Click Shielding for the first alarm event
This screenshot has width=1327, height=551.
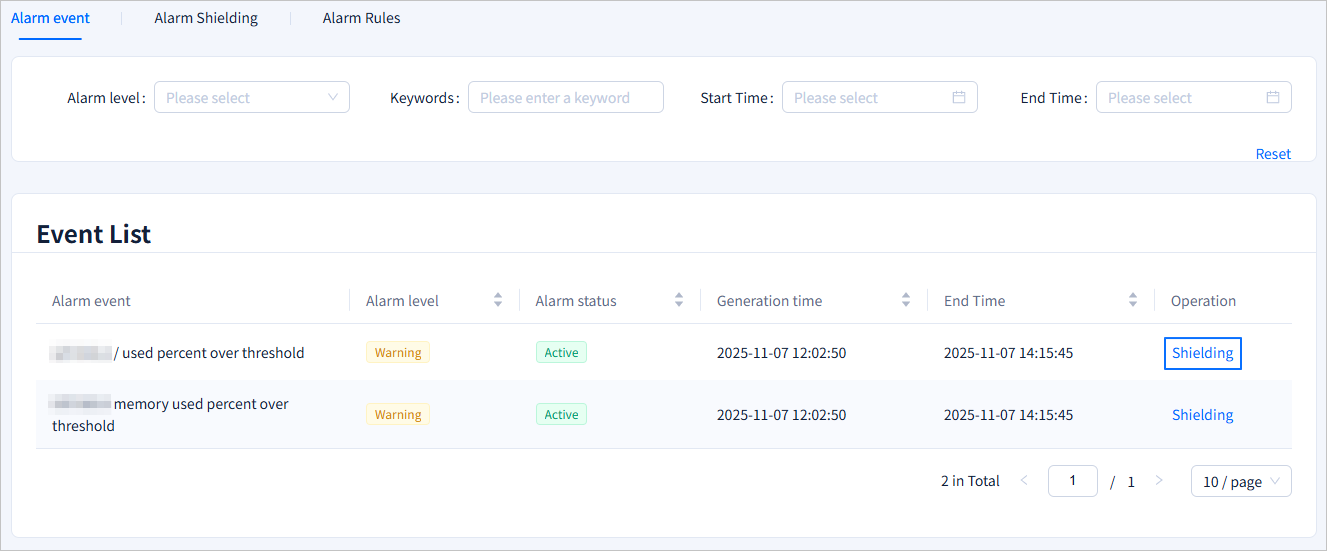tap(1202, 353)
